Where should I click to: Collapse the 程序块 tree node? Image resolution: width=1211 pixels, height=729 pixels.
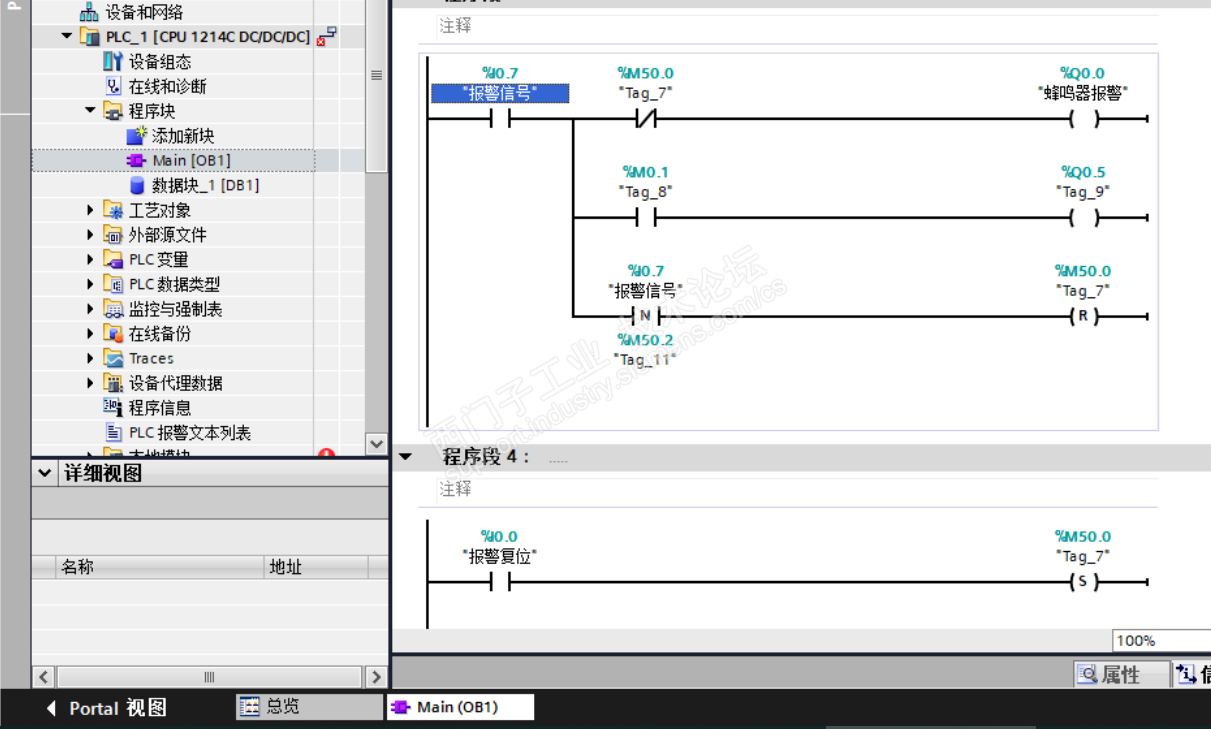pos(90,111)
